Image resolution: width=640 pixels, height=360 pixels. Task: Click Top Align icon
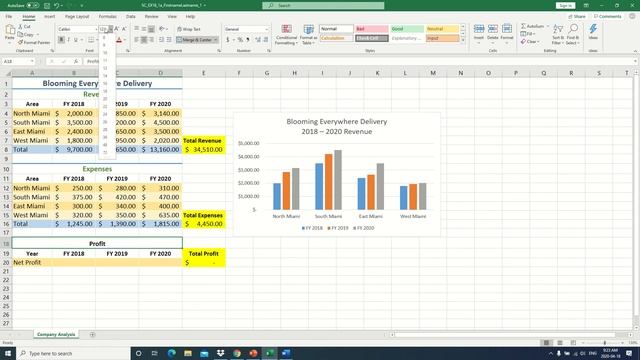click(x=136, y=29)
